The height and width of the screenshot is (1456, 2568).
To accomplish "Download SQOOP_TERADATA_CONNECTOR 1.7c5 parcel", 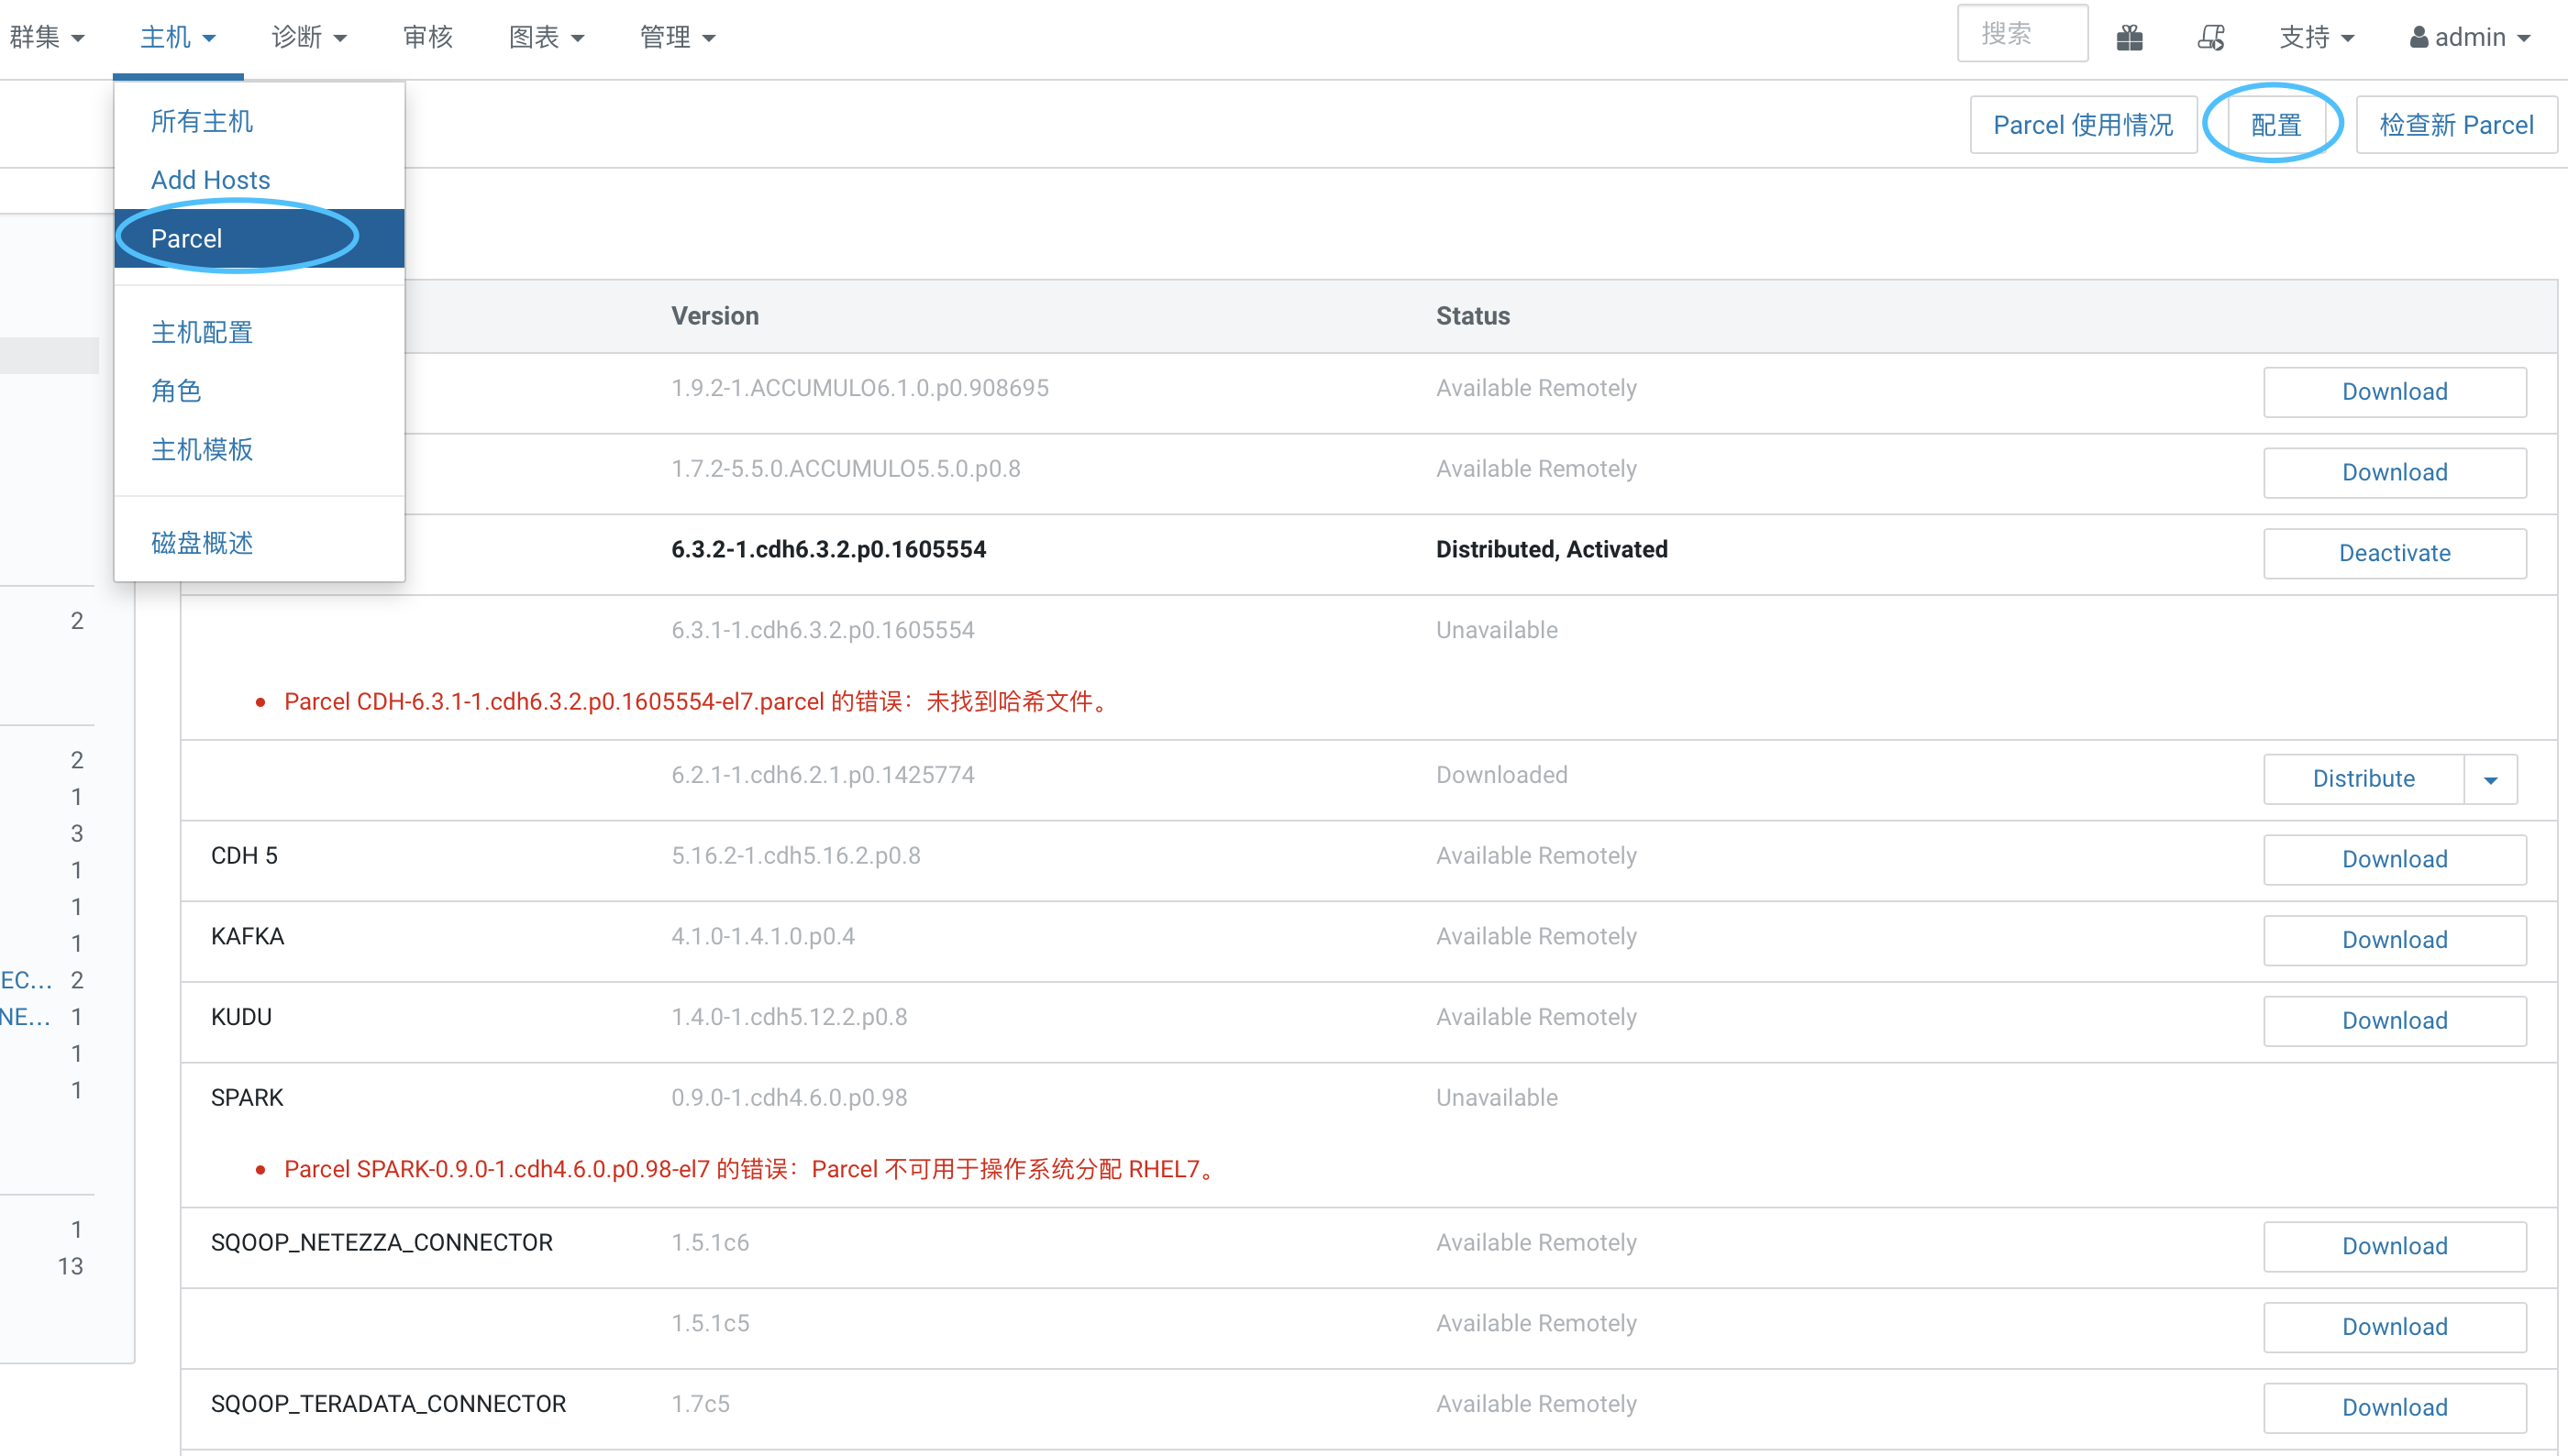I will point(2394,1408).
